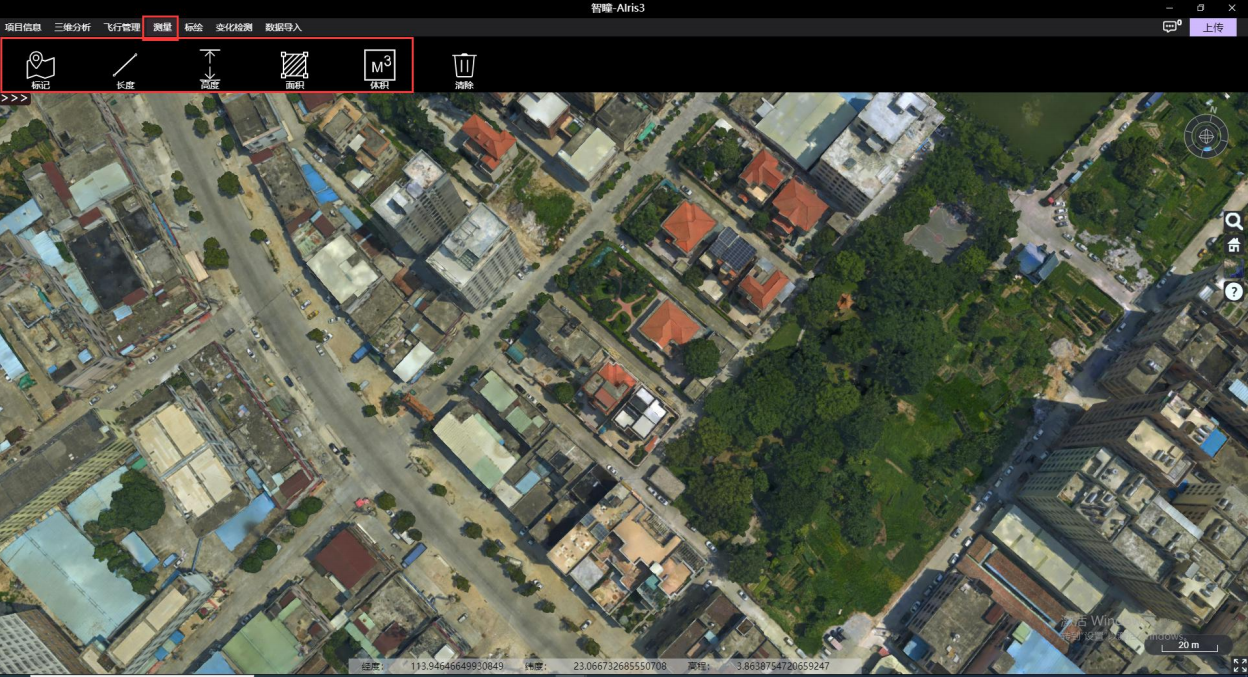
Task: Switch to the 标绘 tab
Action: coord(194,28)
